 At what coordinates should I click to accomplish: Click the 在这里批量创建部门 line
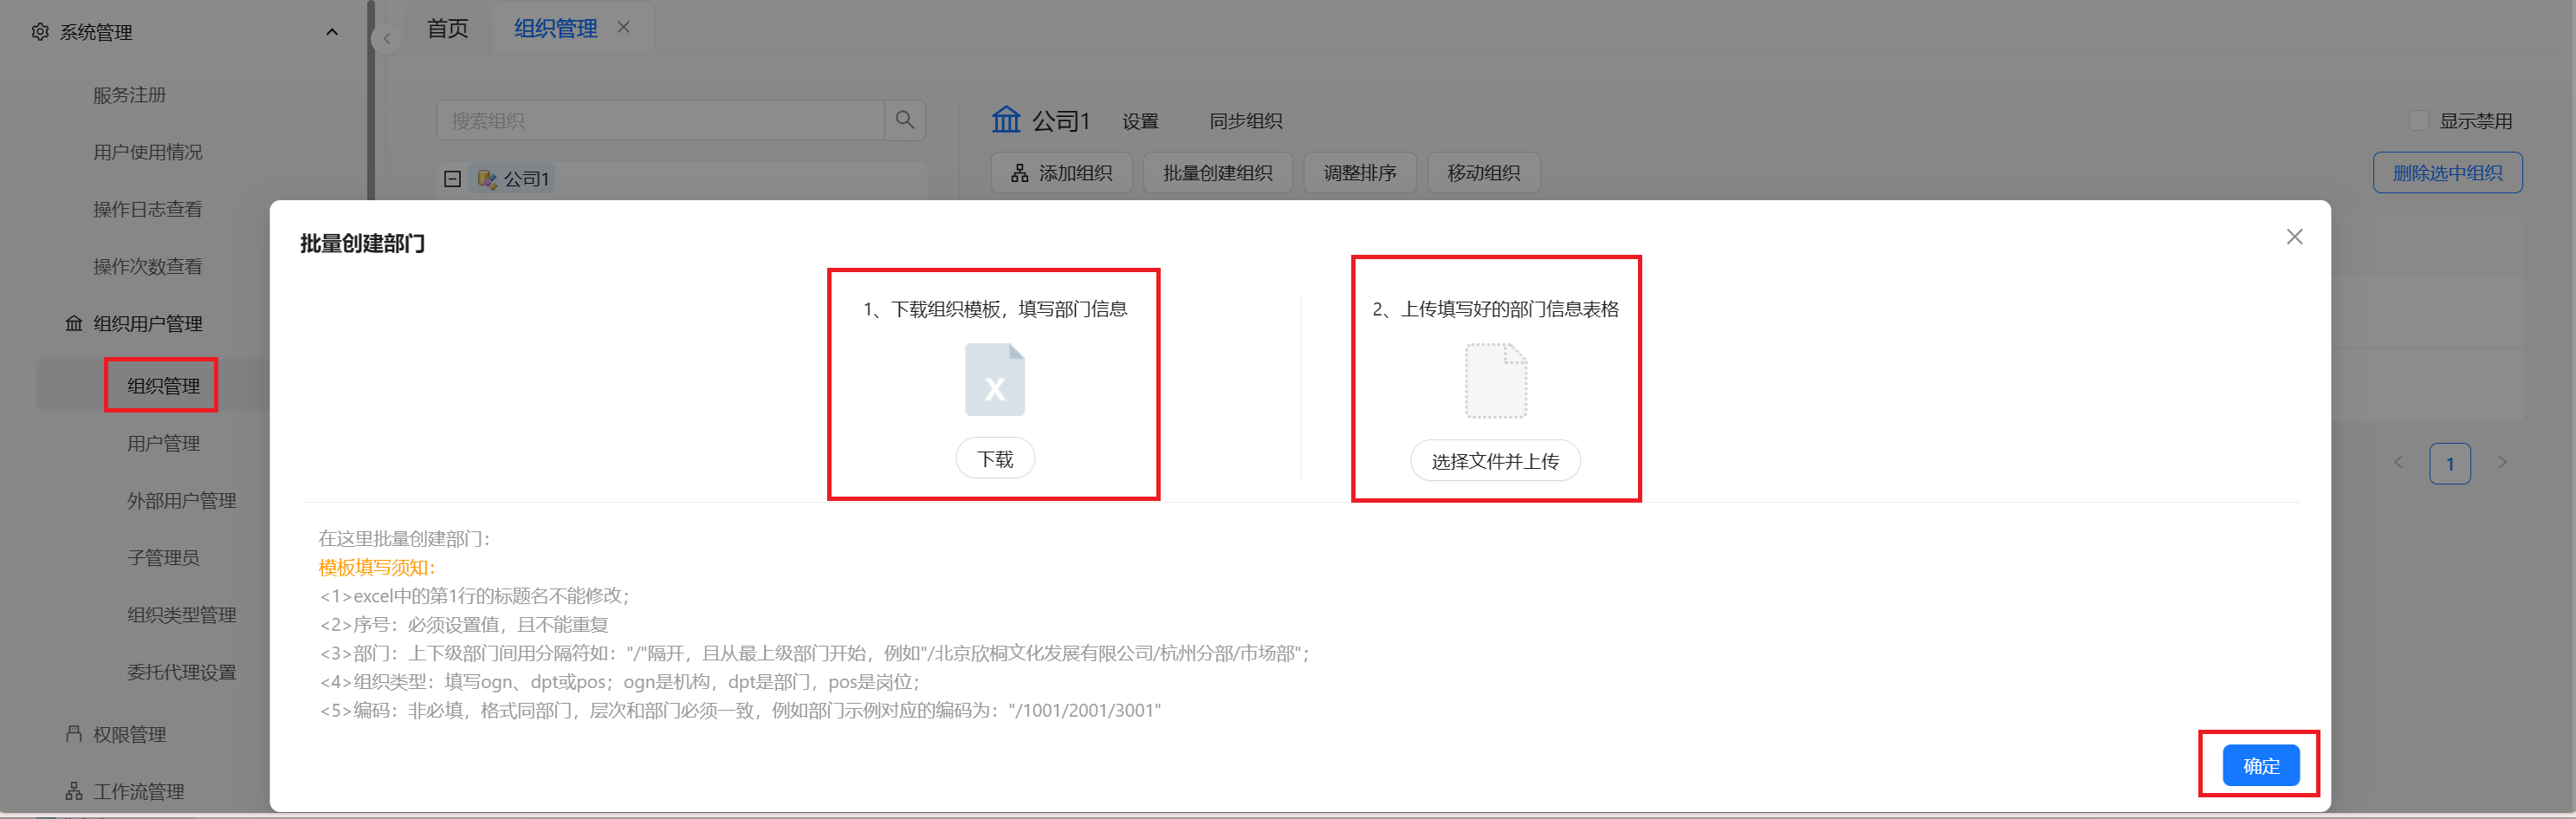pyautogui.click(x=404, y=539)
